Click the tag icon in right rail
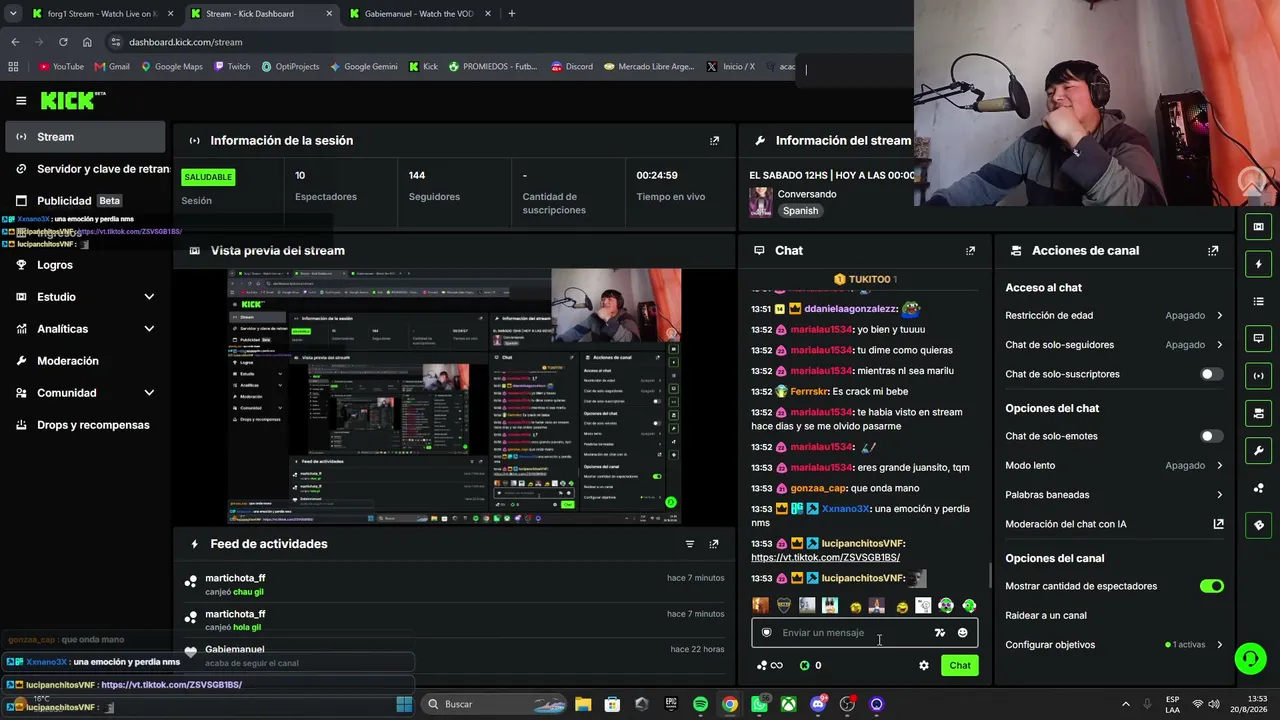1280x720 pixels. coord(1258,525)
